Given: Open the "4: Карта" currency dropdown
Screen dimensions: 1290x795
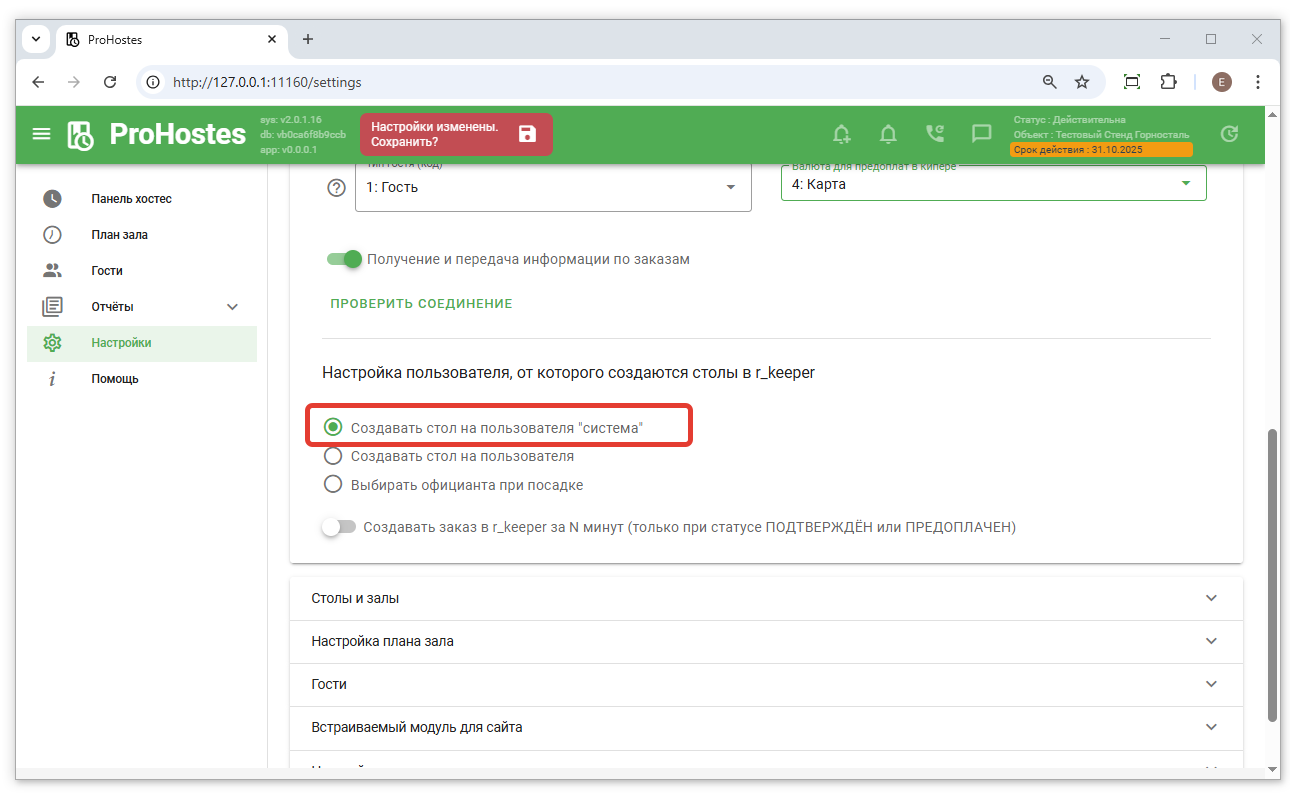Looking at the screenshot, I should (992, 184).
